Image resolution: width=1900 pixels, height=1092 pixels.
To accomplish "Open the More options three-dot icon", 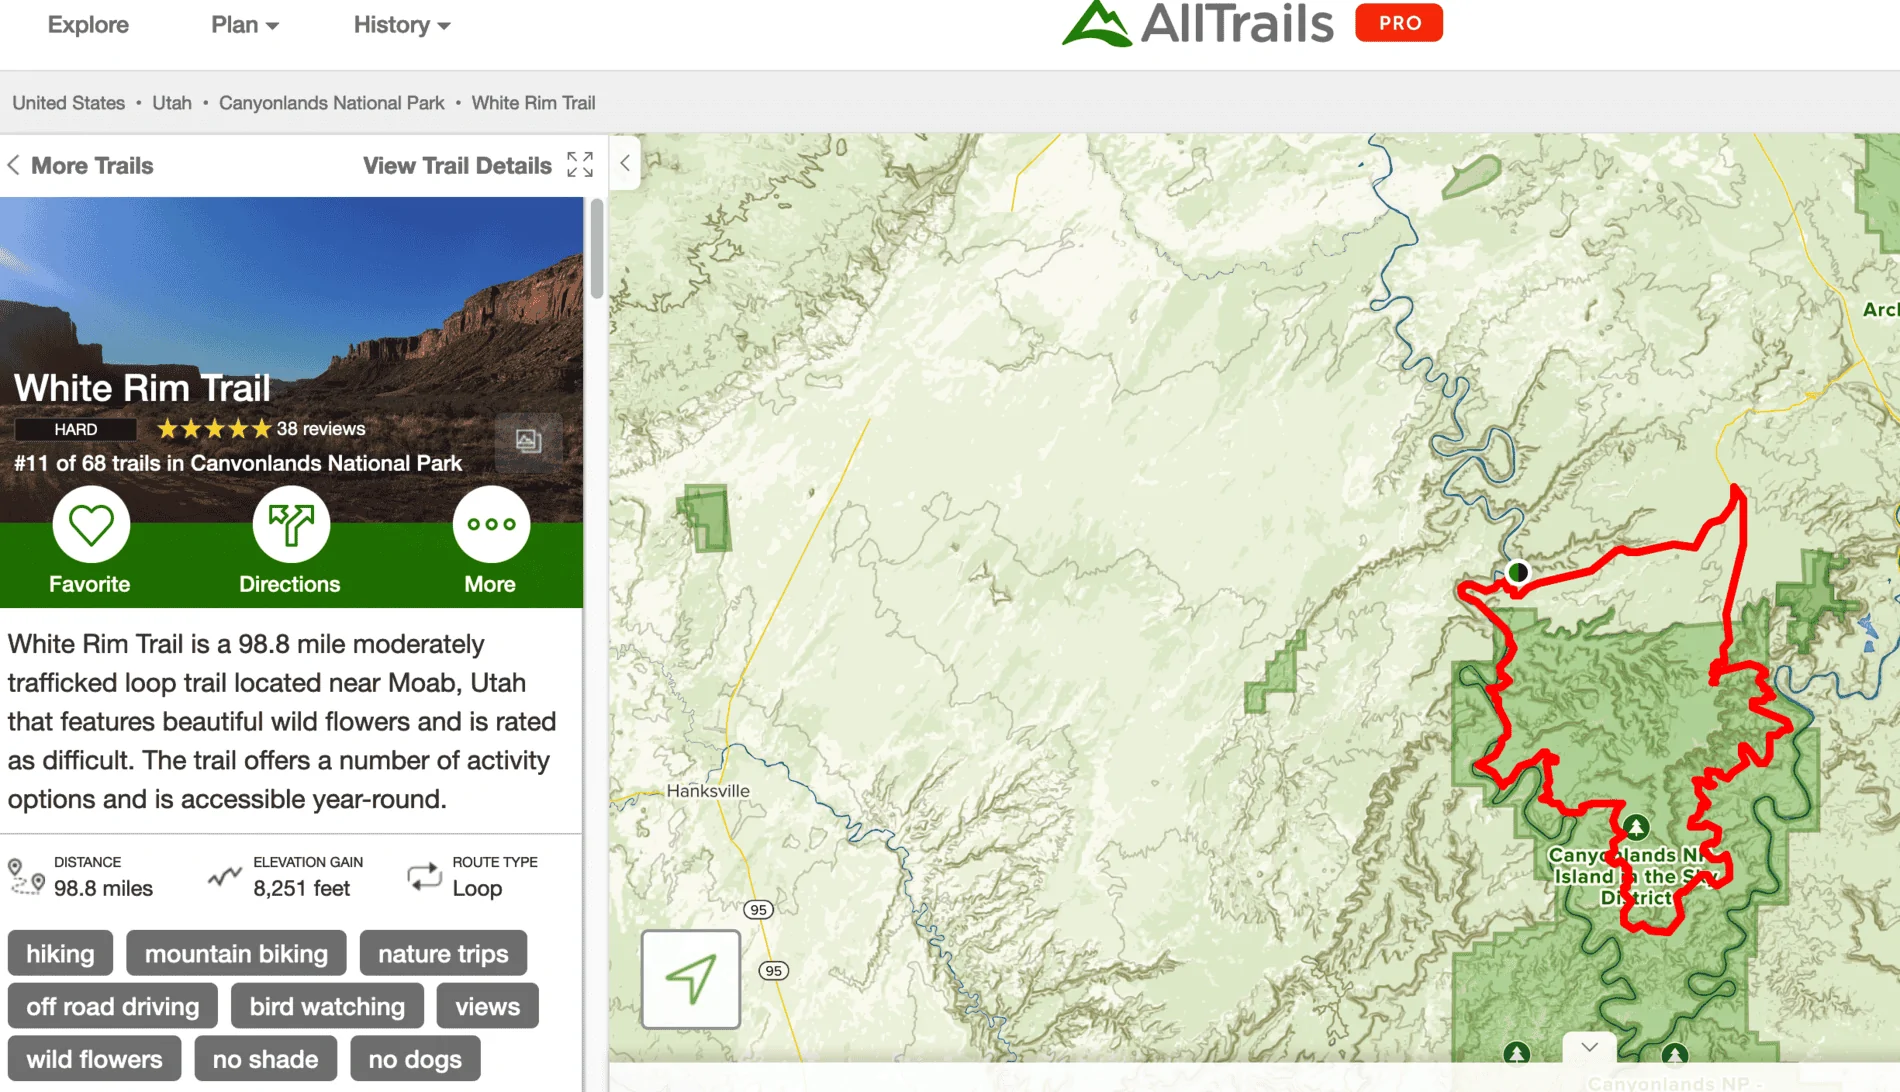I will click(491, 524).
